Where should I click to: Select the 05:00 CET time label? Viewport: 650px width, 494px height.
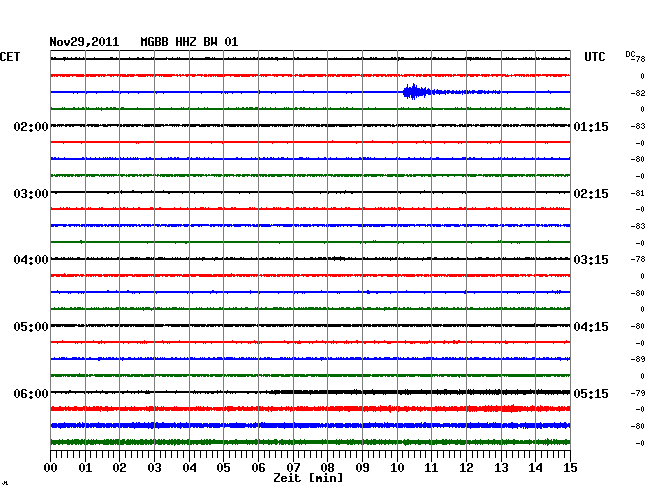click(31, 327)
